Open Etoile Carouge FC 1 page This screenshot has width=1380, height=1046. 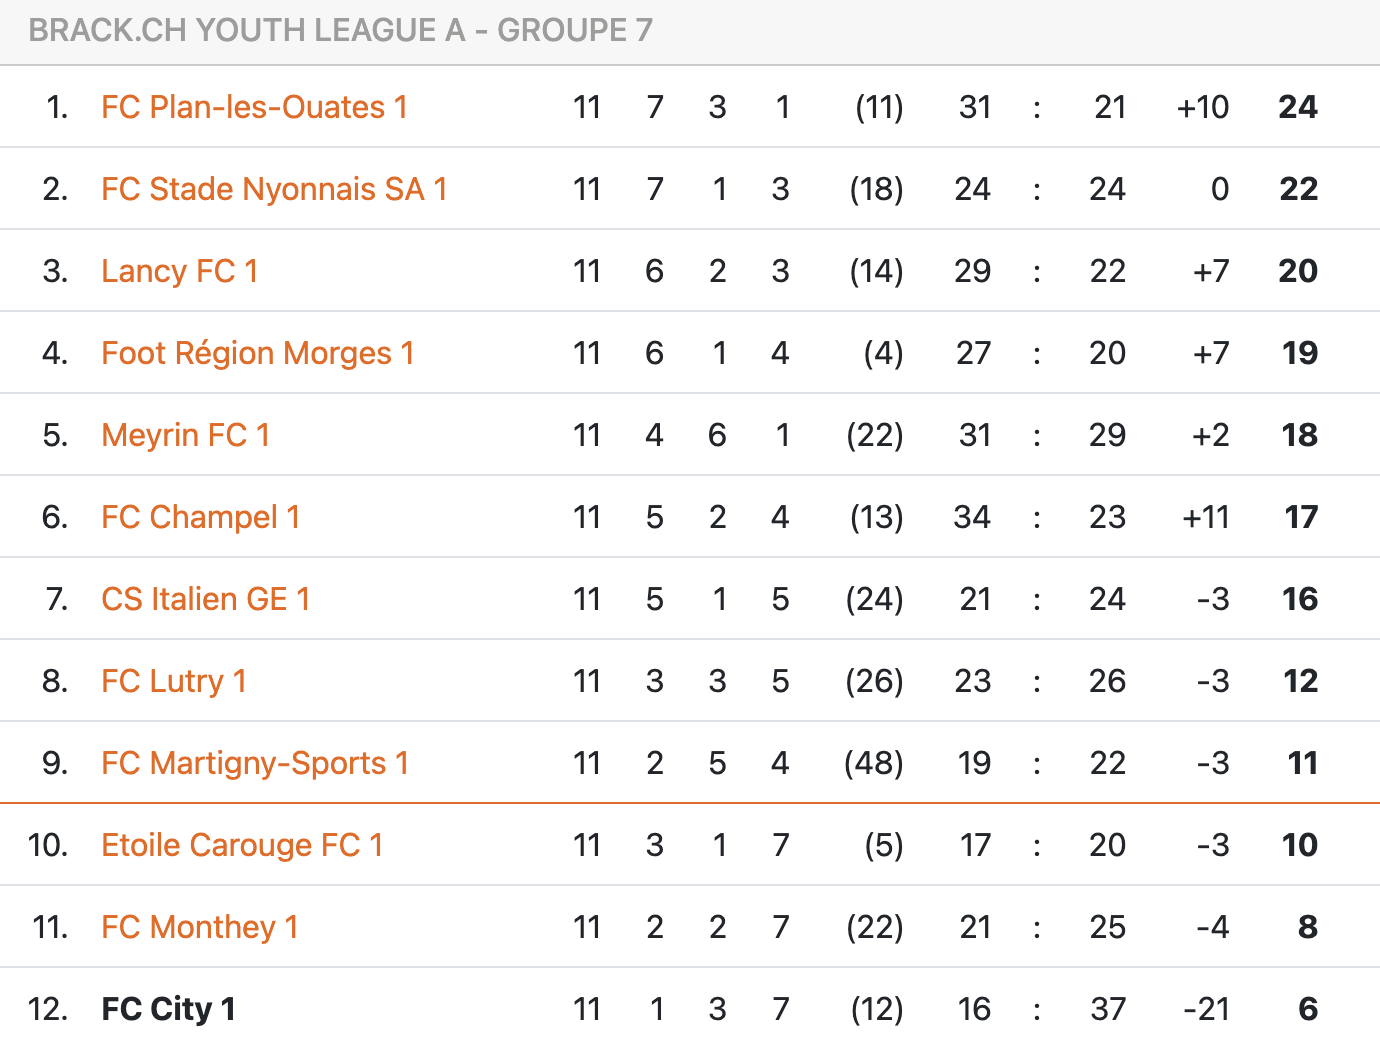pos(242,845)
